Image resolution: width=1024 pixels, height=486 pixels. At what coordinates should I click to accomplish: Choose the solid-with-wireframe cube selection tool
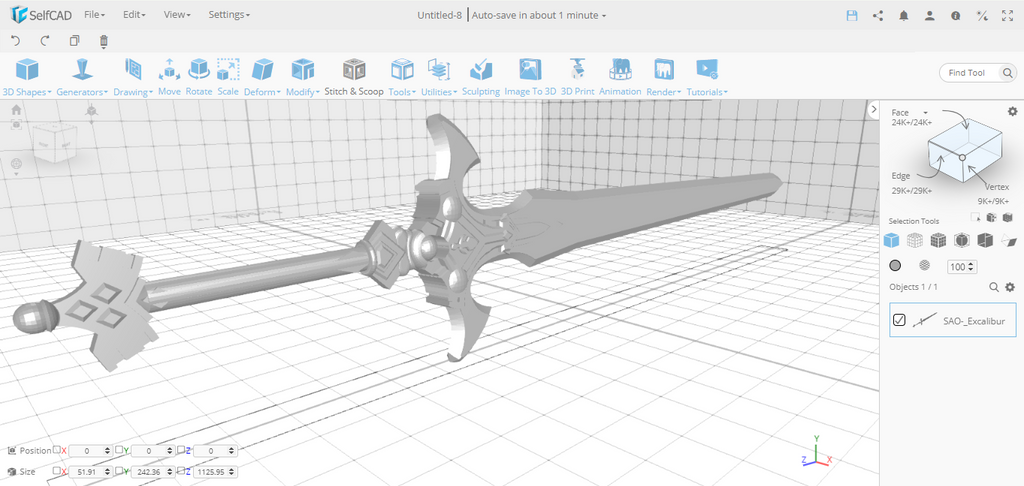pos(938,240)
